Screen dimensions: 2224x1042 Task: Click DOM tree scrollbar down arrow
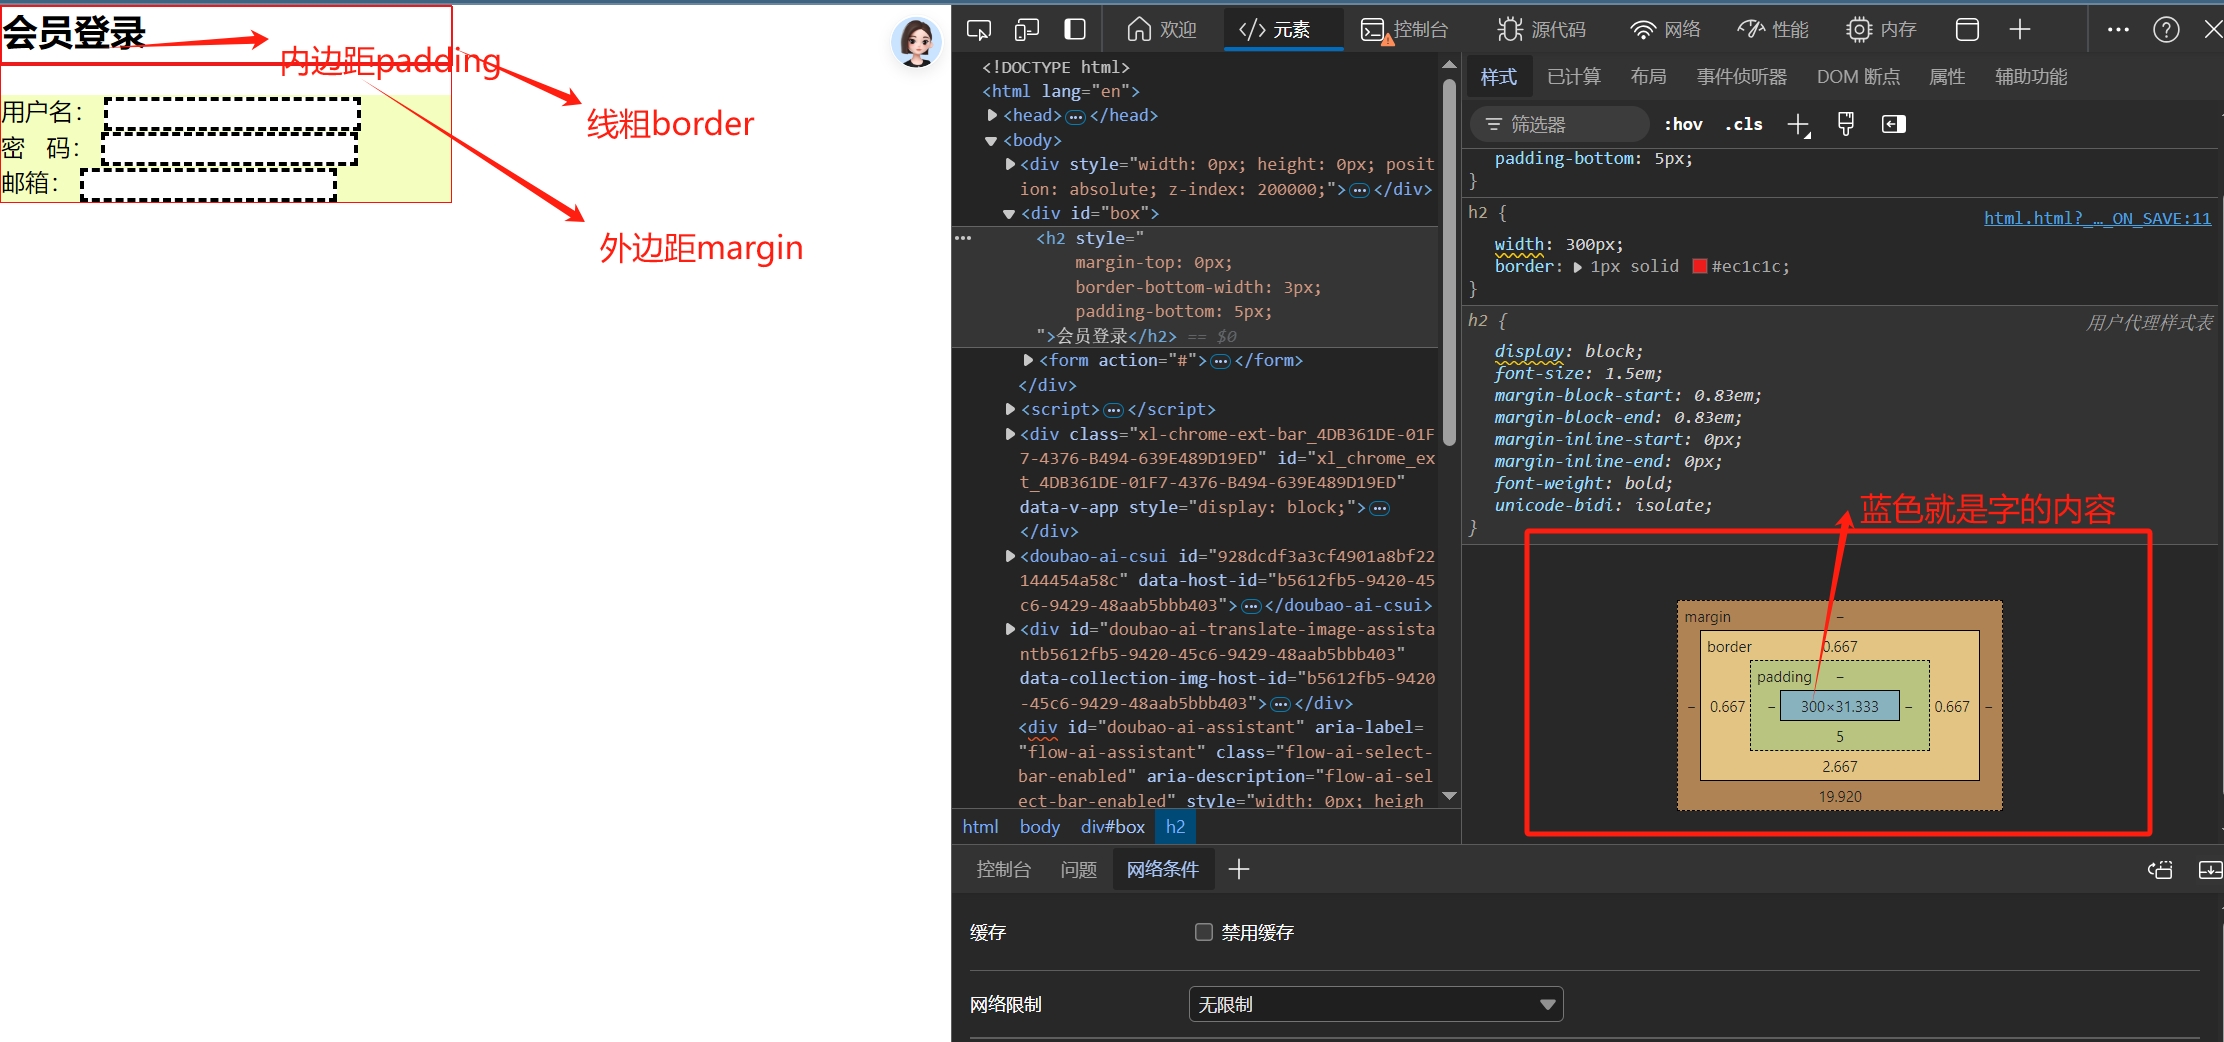[x=1449, y=796]
